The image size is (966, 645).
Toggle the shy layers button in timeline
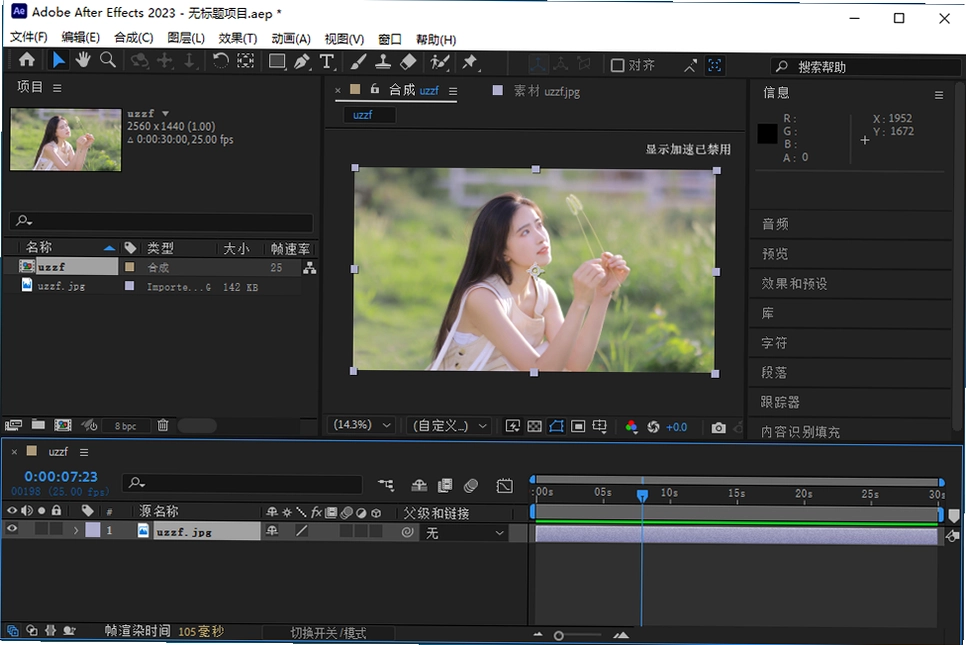tap(419, 485)
